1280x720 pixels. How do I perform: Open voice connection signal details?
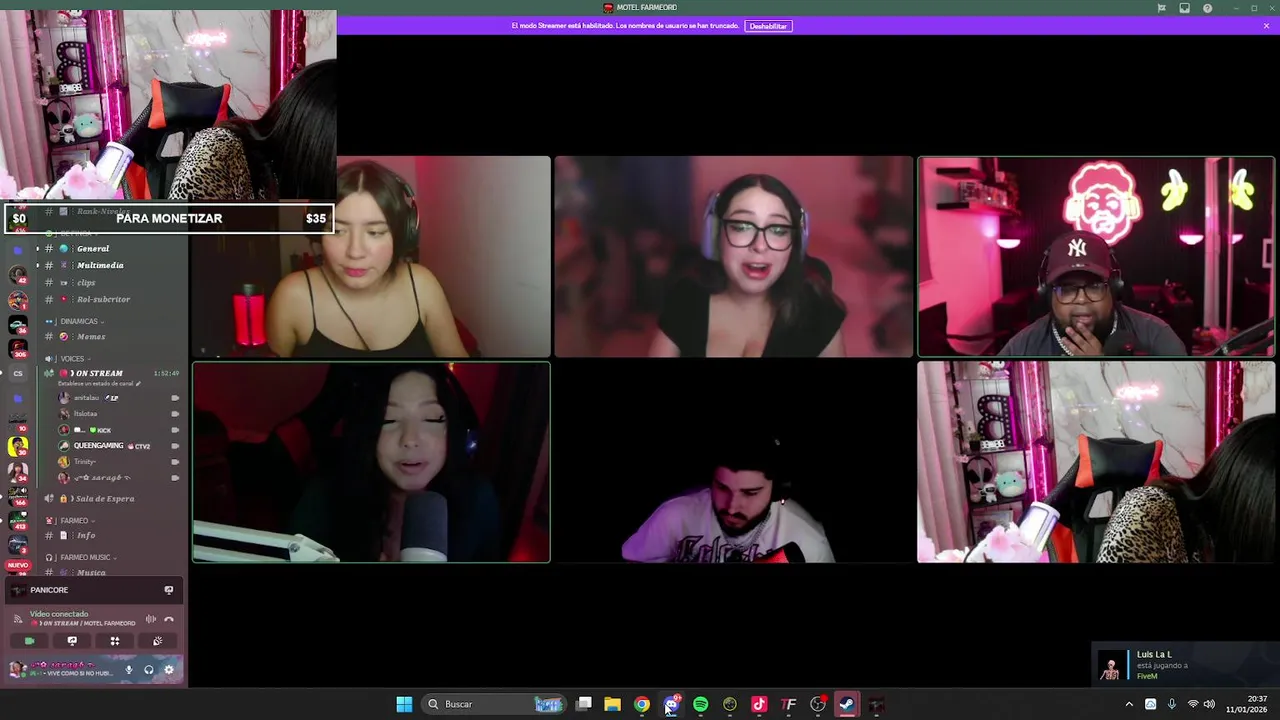click(18, 619)
